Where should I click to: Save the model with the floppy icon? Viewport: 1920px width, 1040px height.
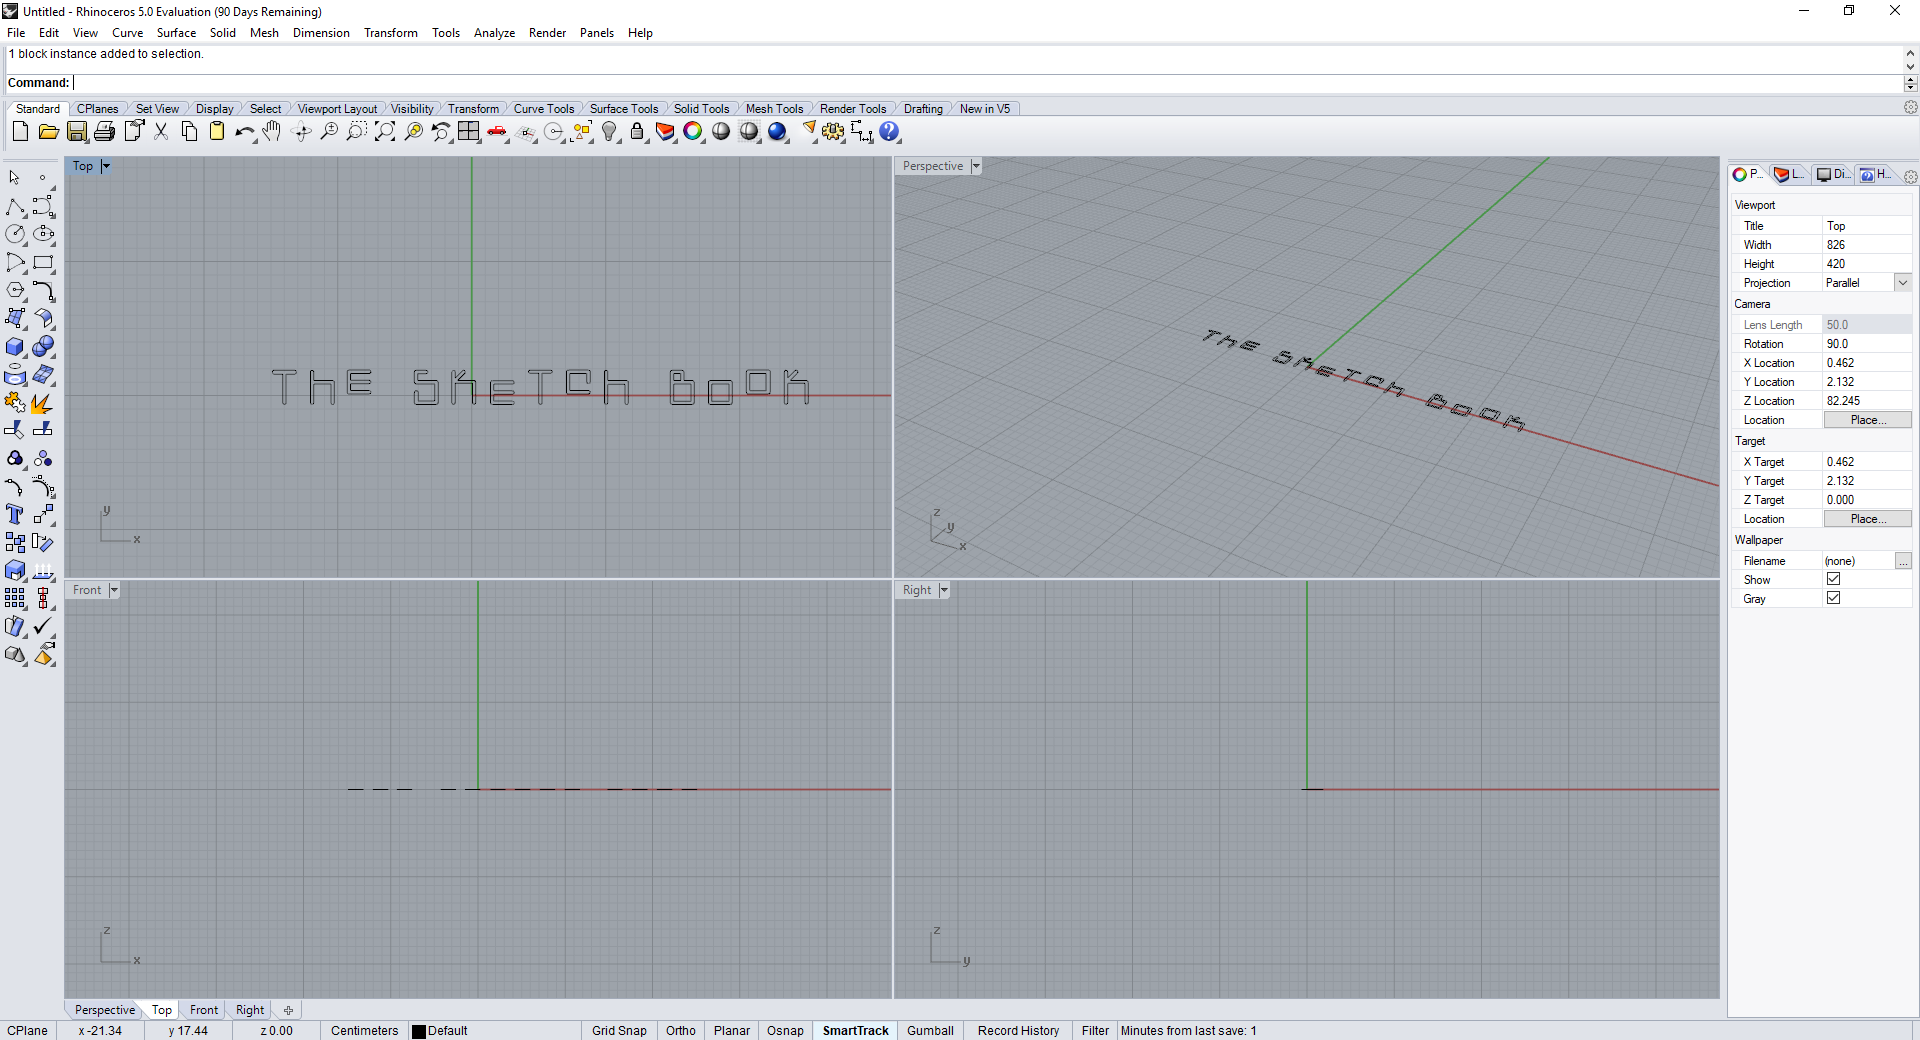[x=77, y=132]
